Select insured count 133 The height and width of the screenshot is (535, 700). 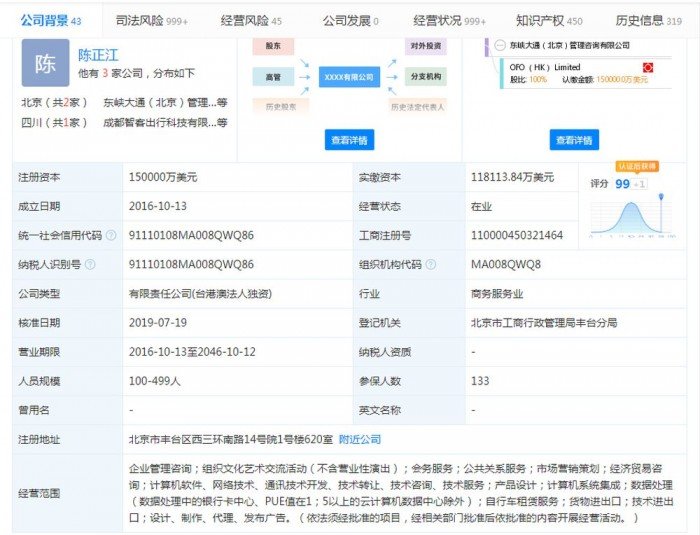pyautogui.click(x=480, y=381)
